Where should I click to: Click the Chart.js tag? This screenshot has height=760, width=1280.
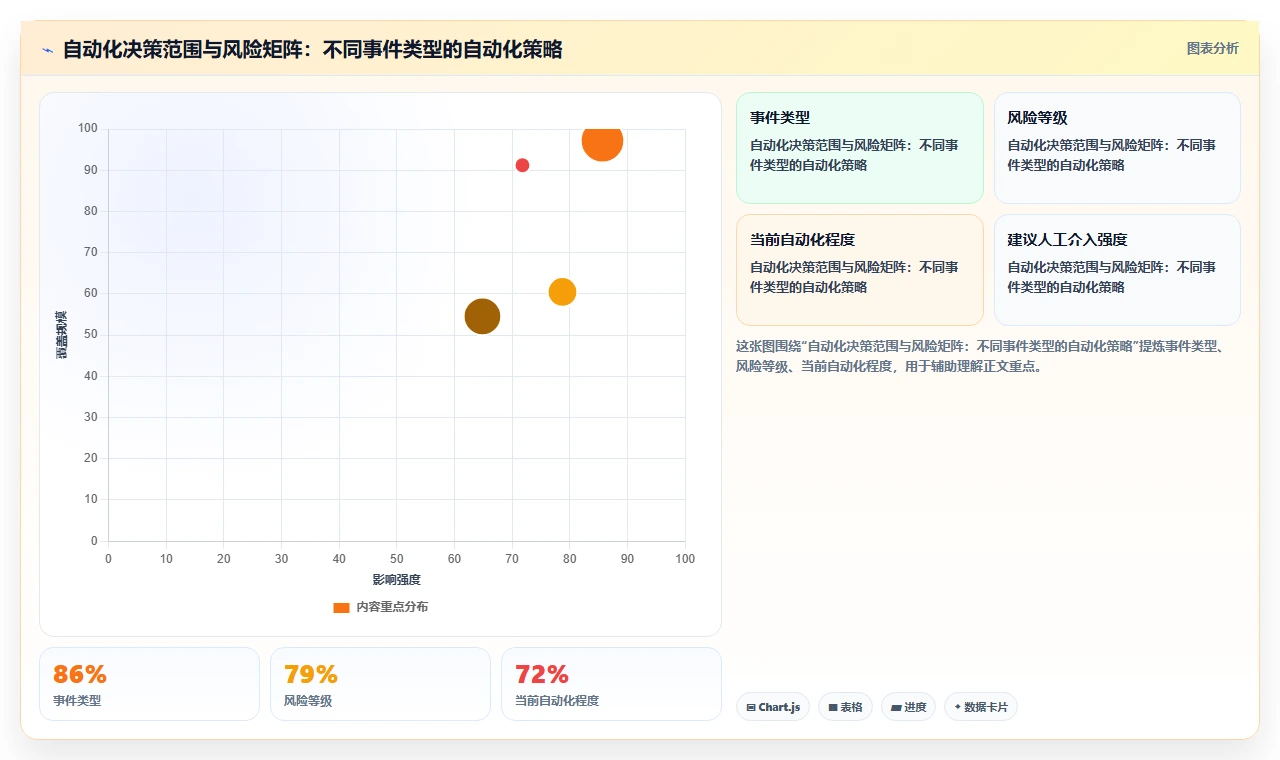click(773, 707)
